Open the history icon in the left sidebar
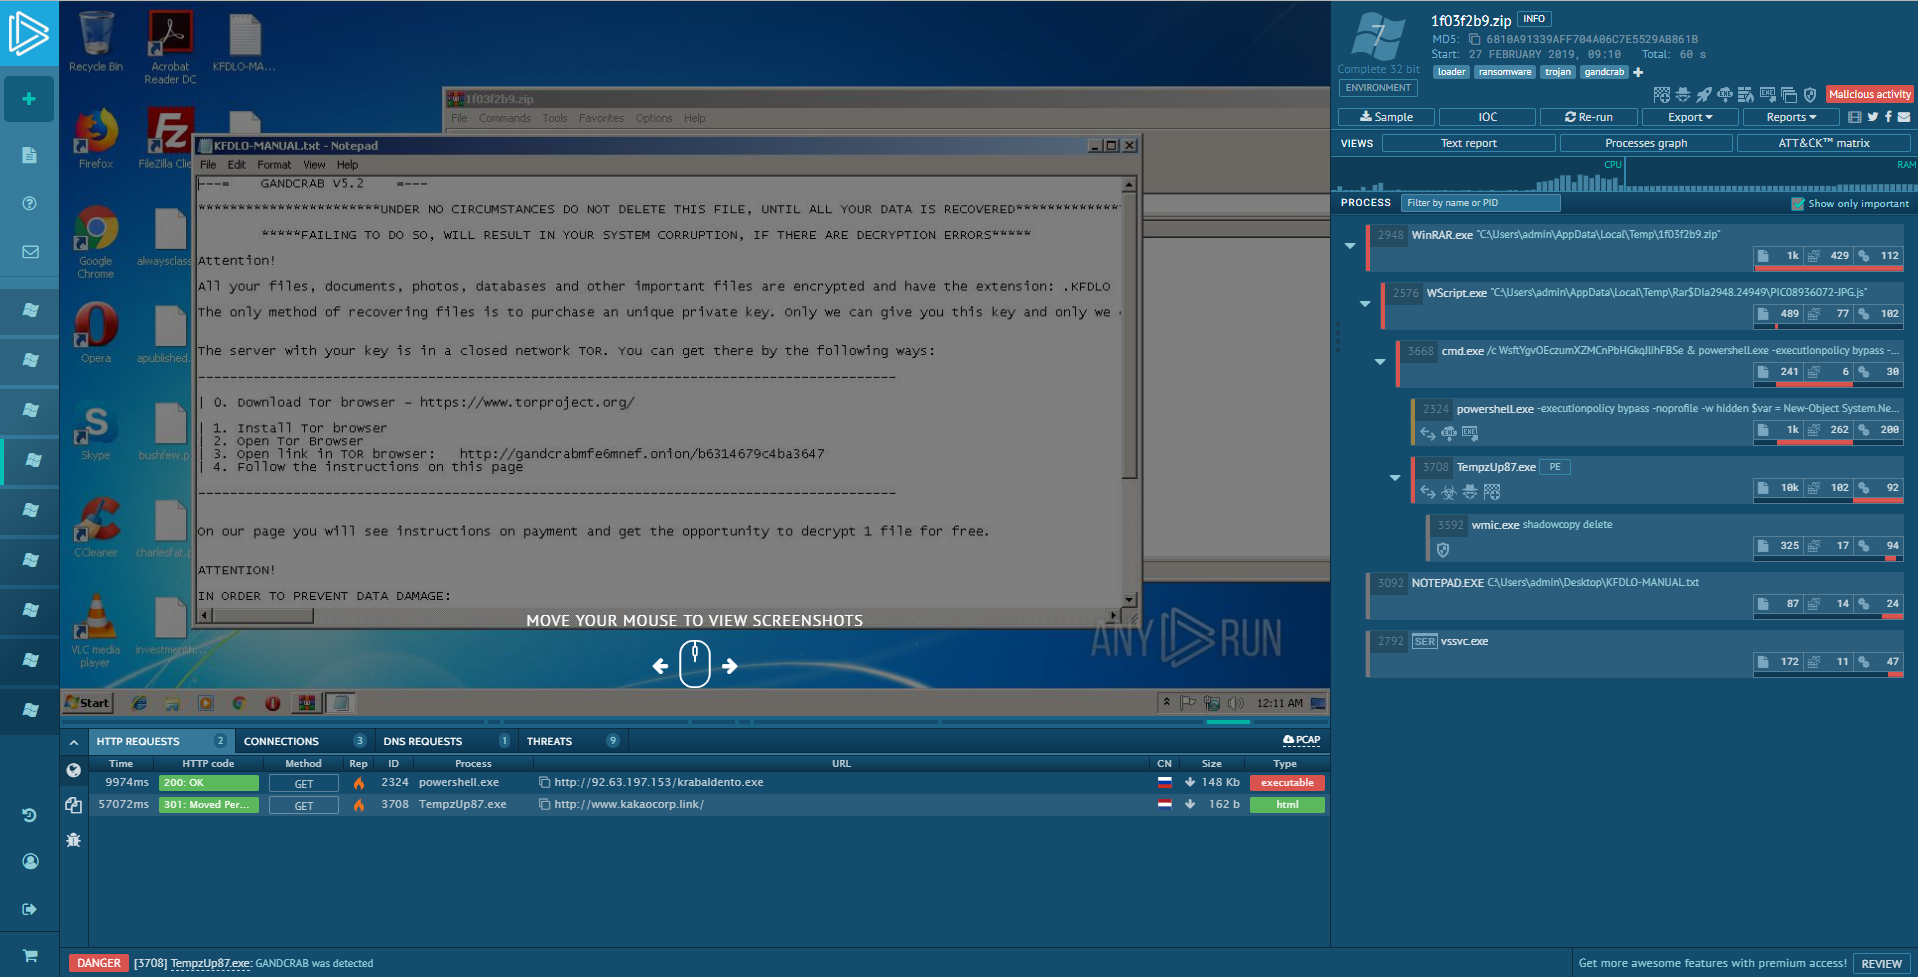 [x=29, y=815]
